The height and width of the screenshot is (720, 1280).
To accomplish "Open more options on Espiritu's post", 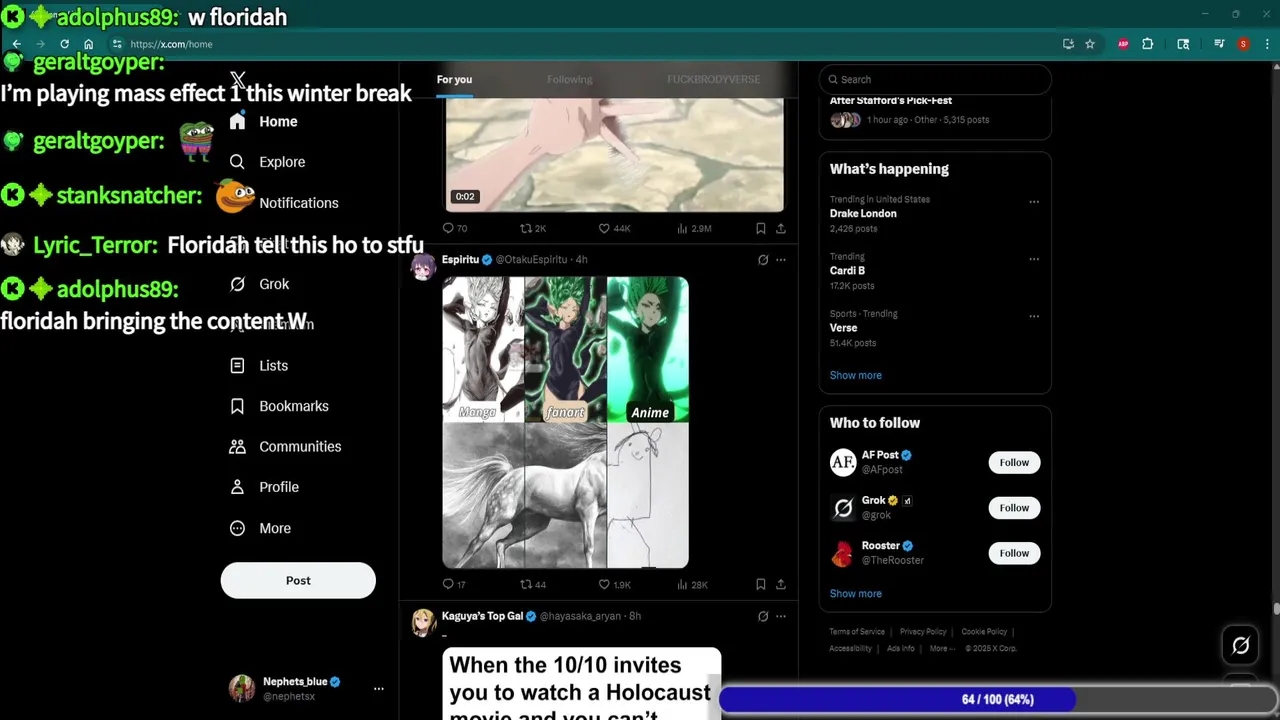I will tap(781, 260).
